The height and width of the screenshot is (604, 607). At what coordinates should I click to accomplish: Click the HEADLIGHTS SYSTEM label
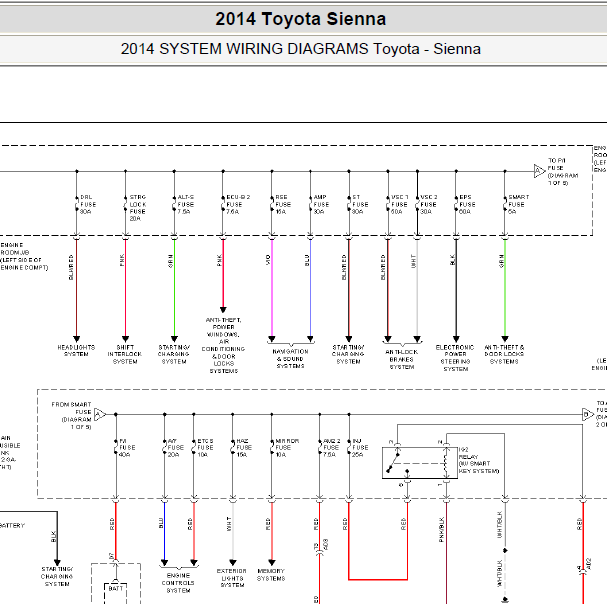pyautogui.click(x=76, y=350)
